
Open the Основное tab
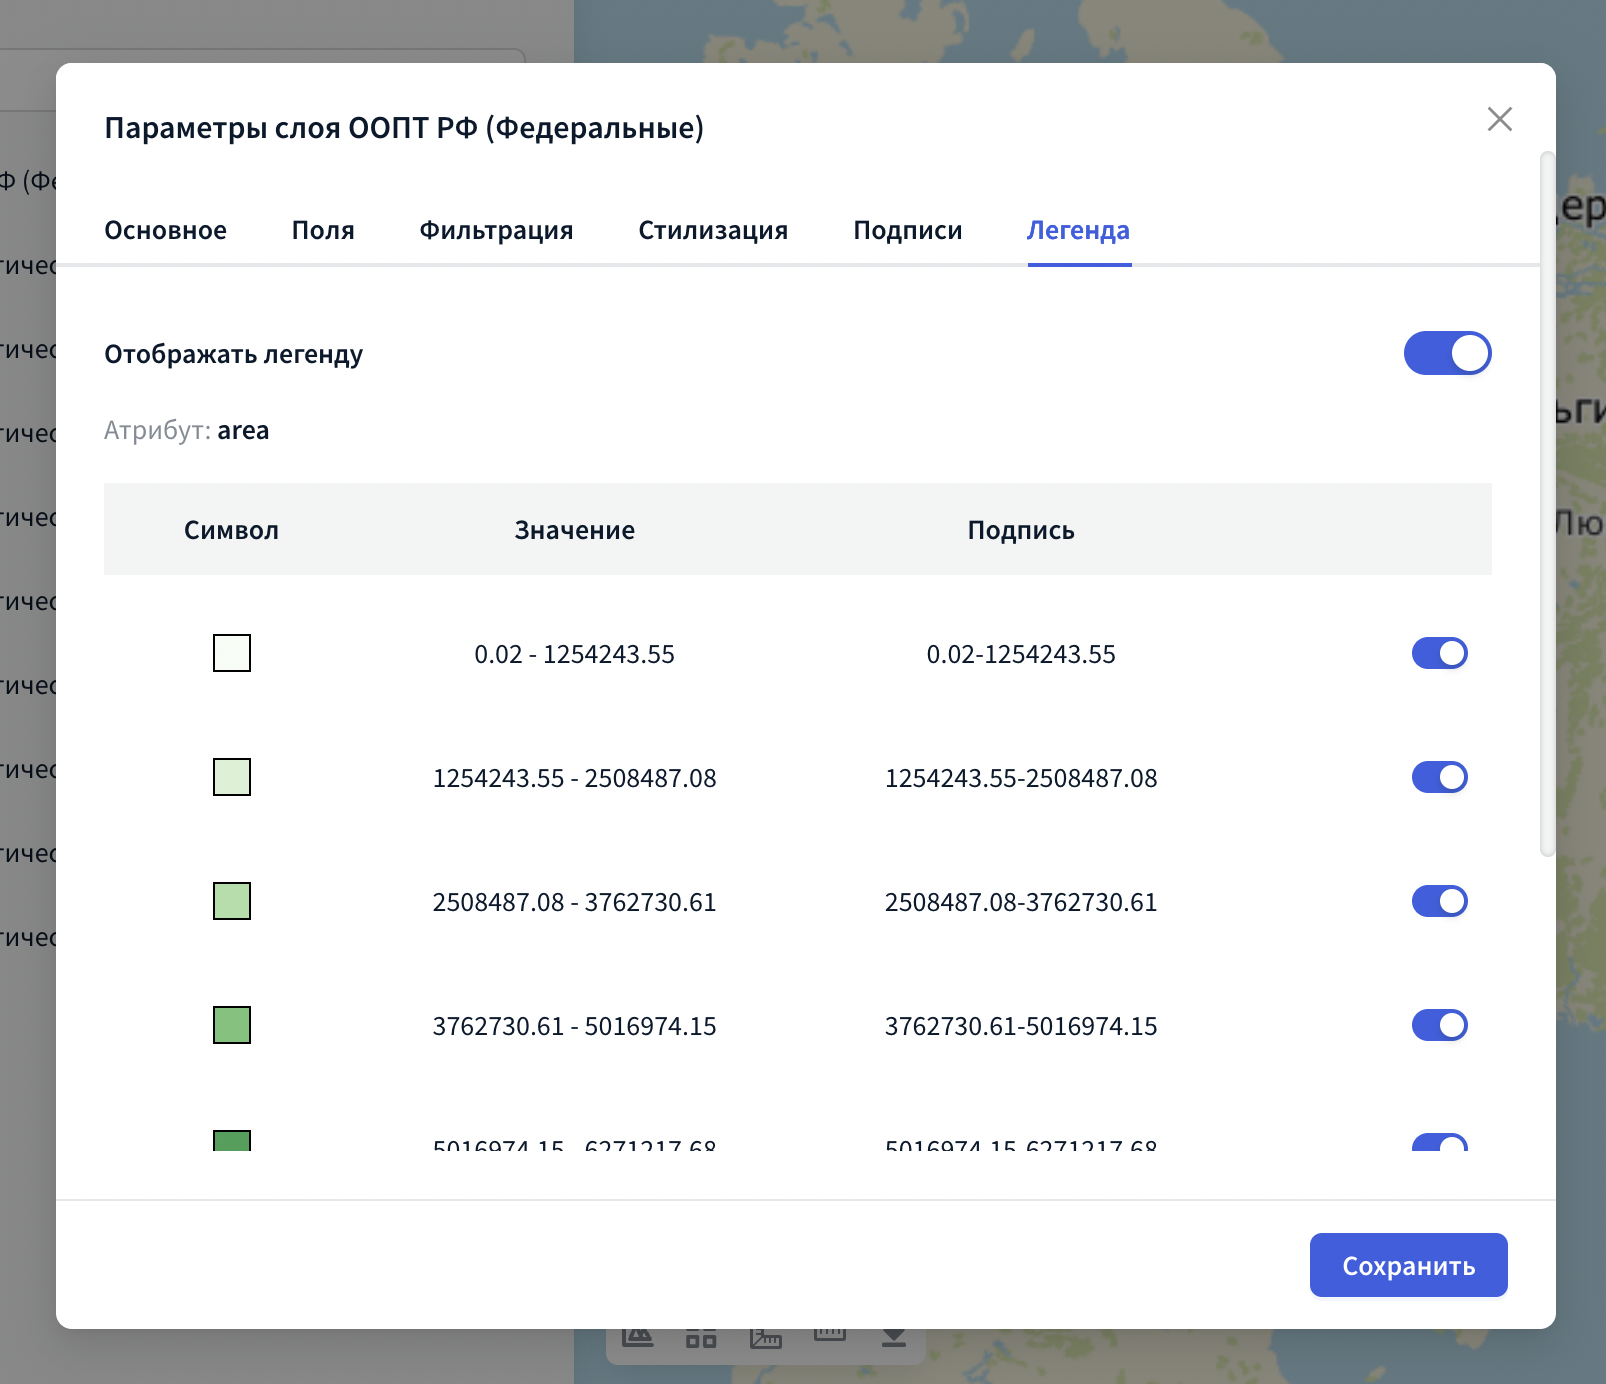(x=165, y=231)
